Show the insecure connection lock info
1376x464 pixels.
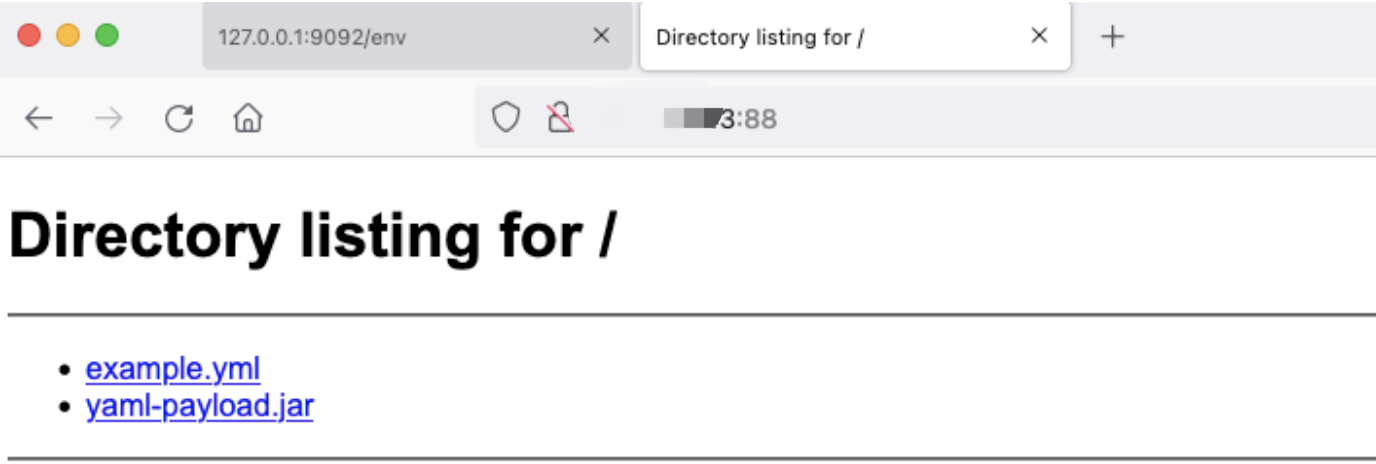point(560,119)
